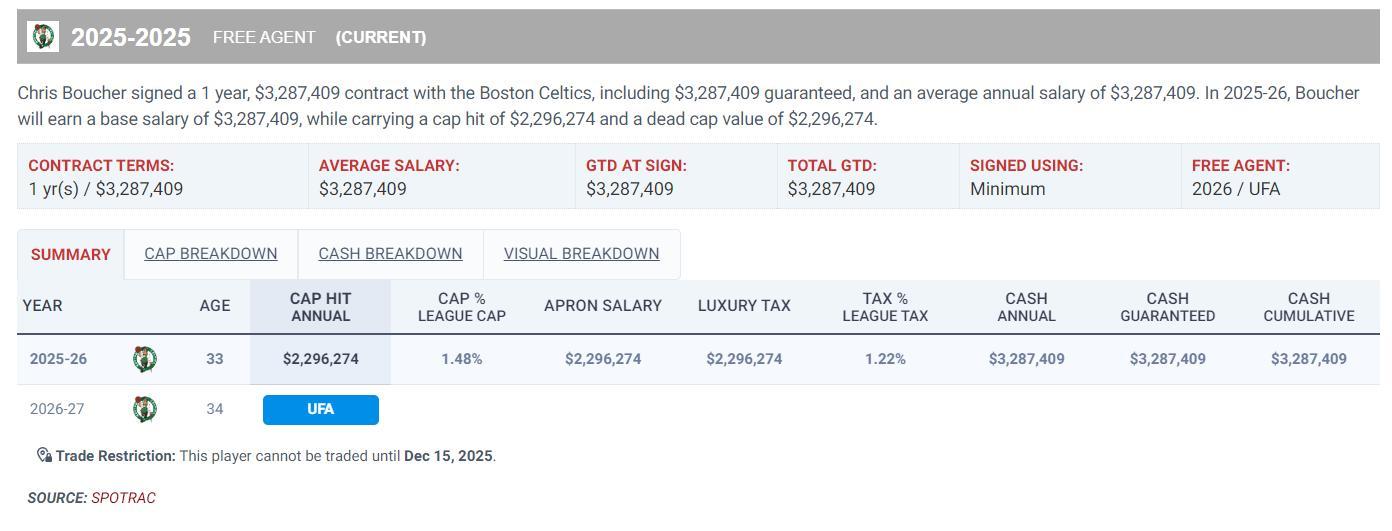Show the Visual Breakdown tab
Viewport: 1392px width, 531px height.
click(x=581, y=254)
